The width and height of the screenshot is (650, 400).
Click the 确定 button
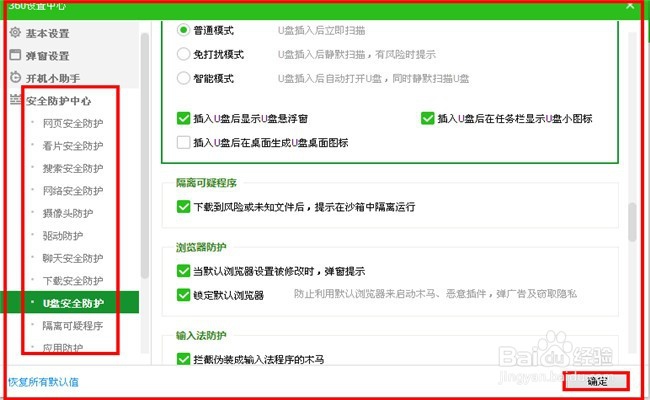point(597,381)
